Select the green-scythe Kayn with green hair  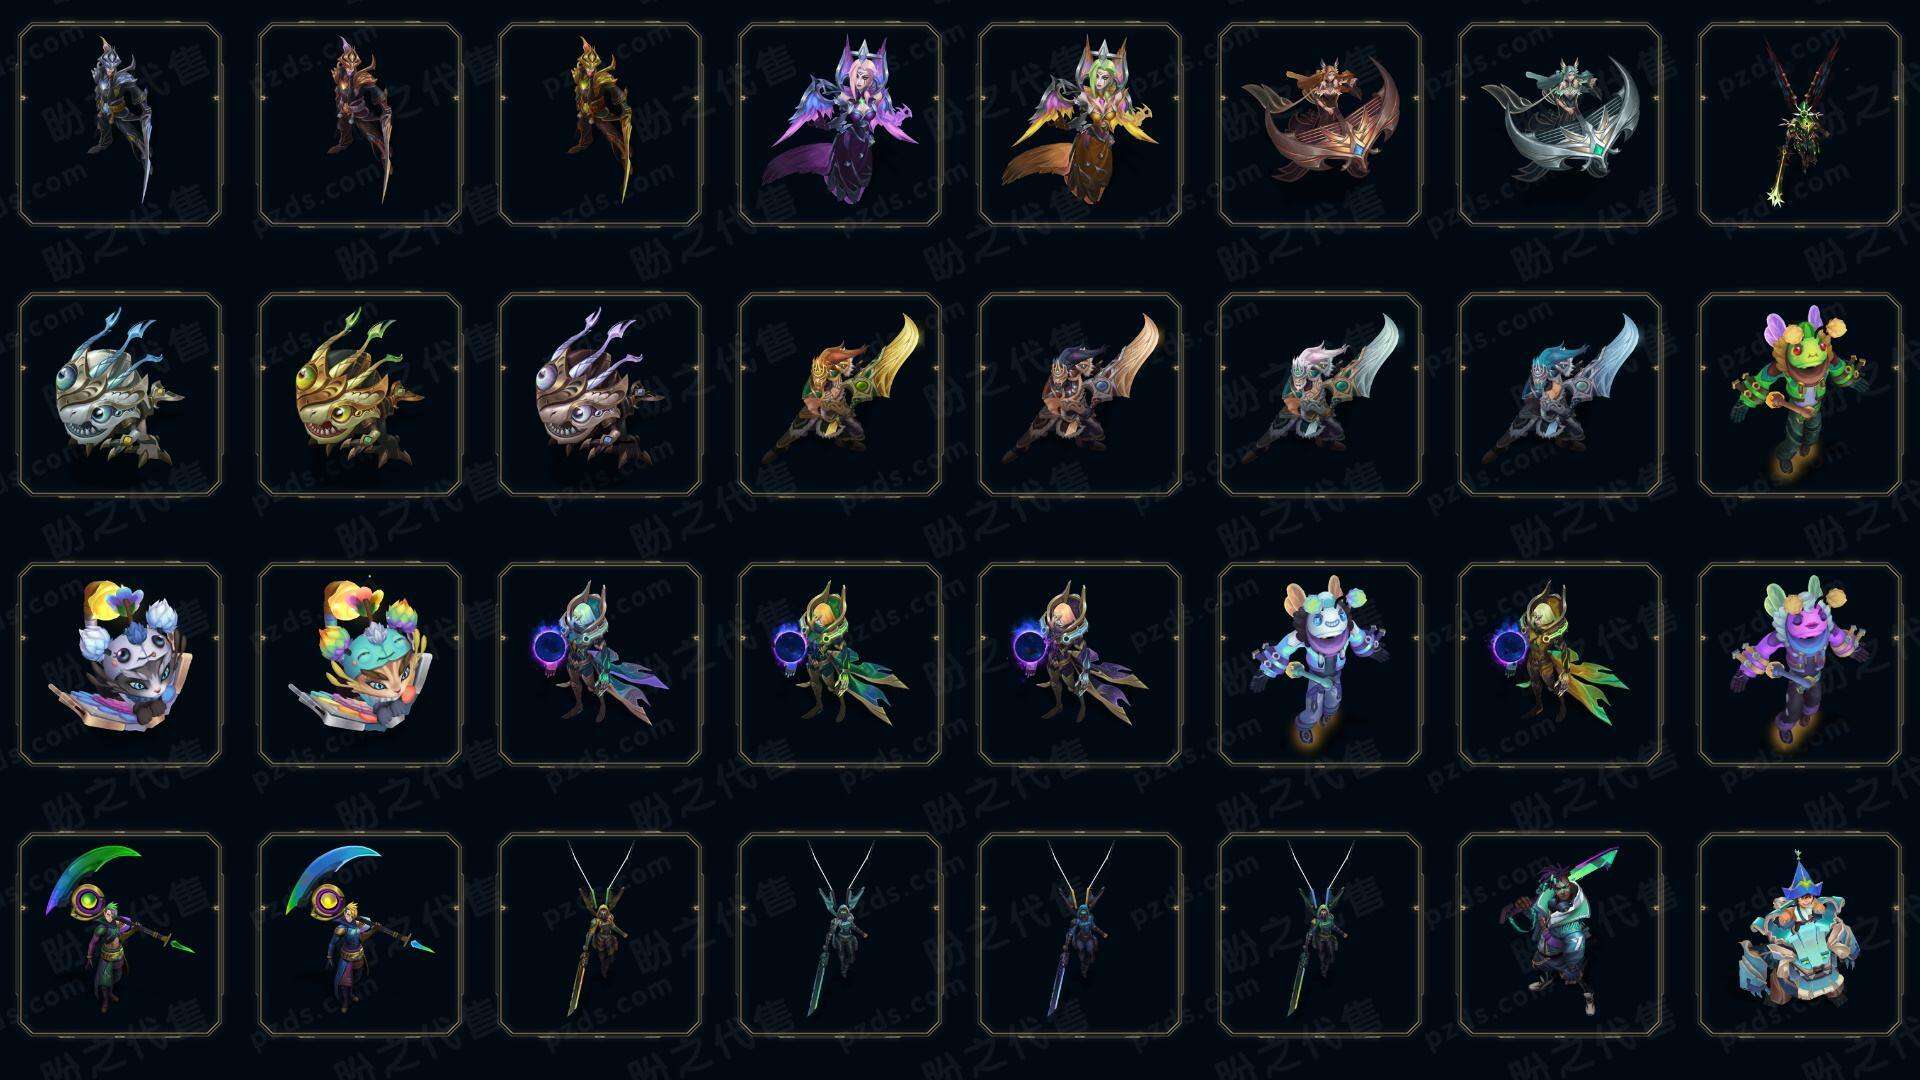point(120,935)
